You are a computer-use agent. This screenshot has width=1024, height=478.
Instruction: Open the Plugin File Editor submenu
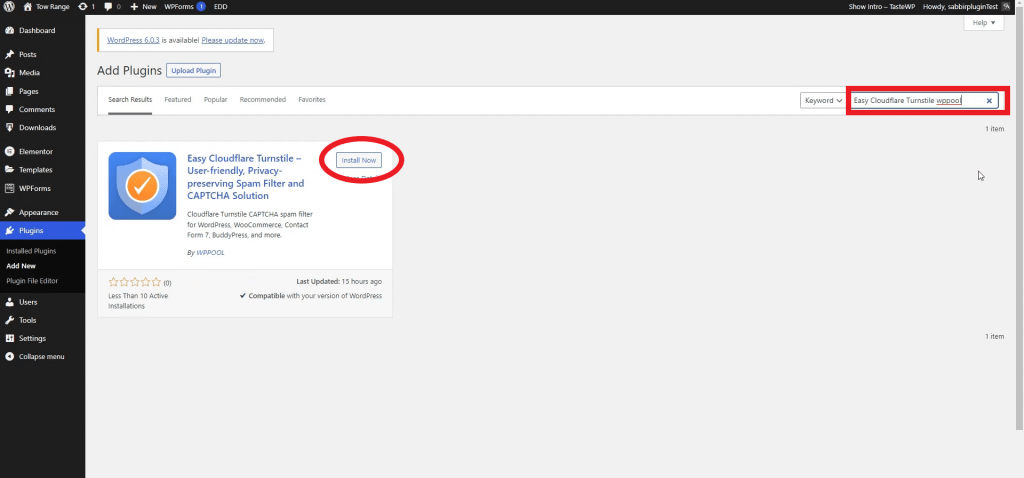(x=32, y=281)
